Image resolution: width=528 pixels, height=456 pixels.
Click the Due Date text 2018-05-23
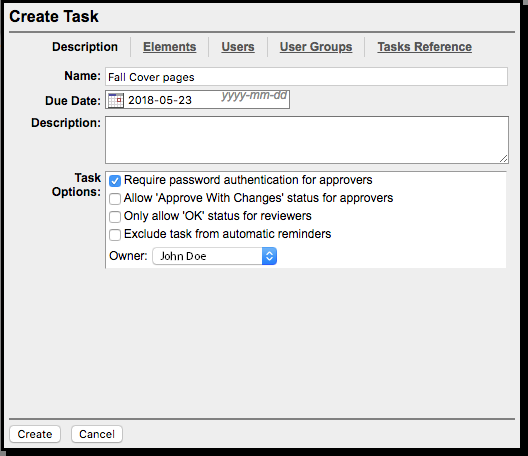click(160, 100)
